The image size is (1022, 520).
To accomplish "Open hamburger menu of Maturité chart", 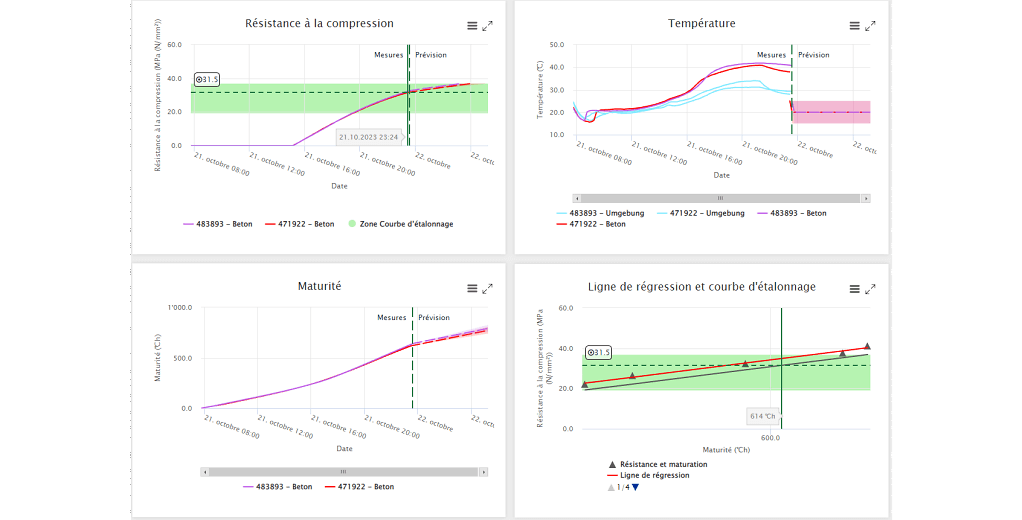I will tap(472, 289).
